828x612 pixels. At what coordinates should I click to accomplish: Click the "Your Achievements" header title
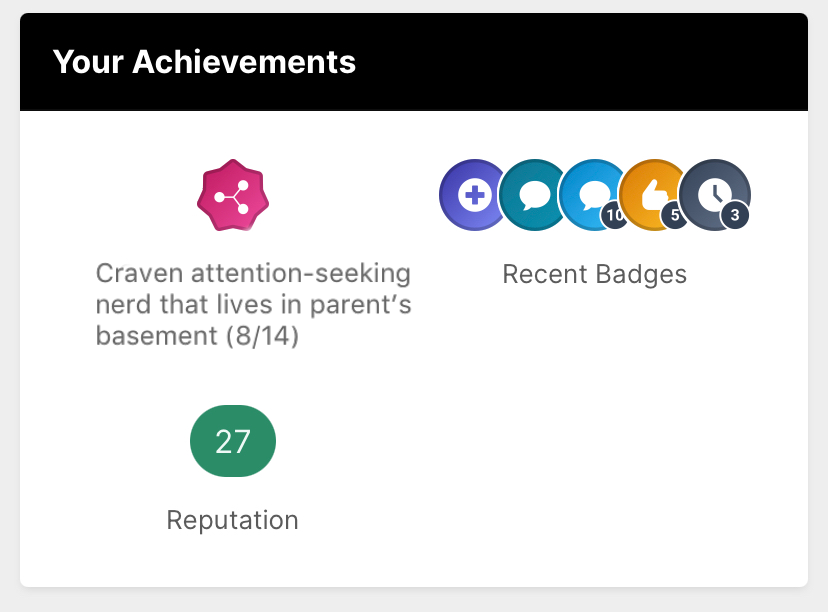pos(204,62)
